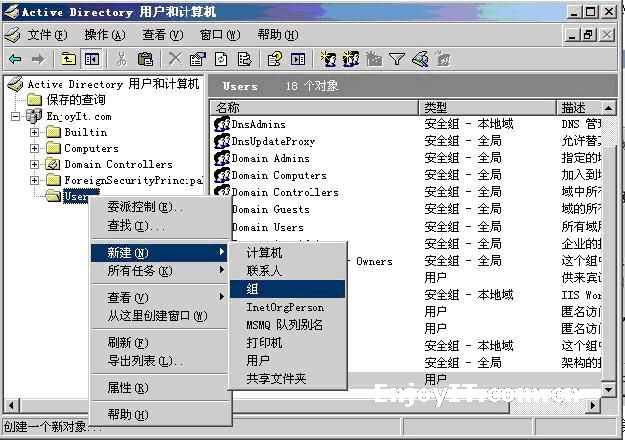Click the horizontal scrollbar right arrow

pos(593,405)
